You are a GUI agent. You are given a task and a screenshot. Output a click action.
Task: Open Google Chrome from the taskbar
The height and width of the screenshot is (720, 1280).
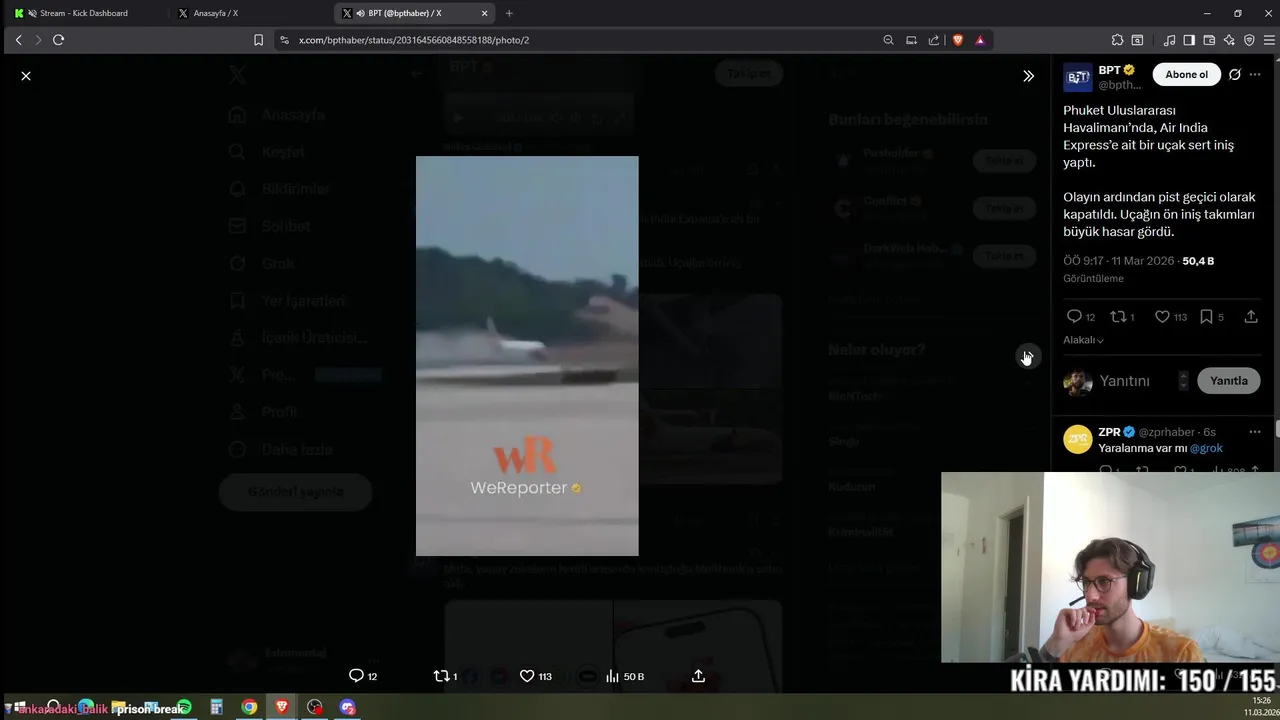point(249,707)
